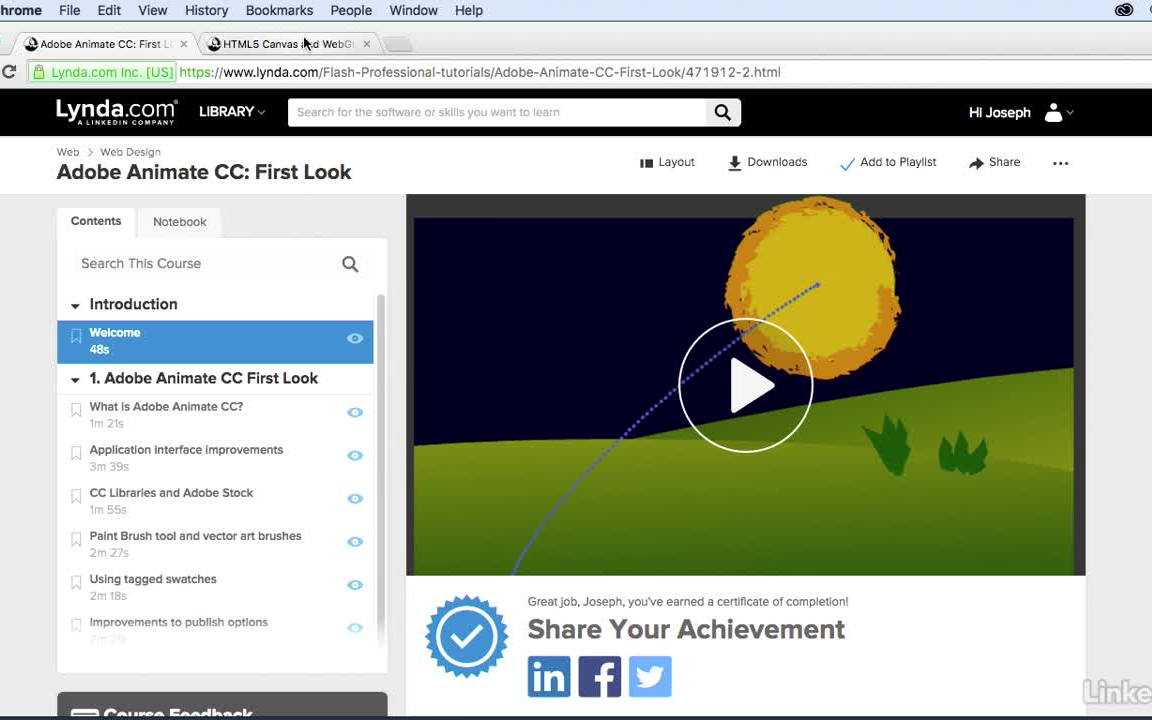Viewport: 1152px width, 720px height.
Task: Toggle watched eye for Improvements to publish options
Action: [355, 628]
